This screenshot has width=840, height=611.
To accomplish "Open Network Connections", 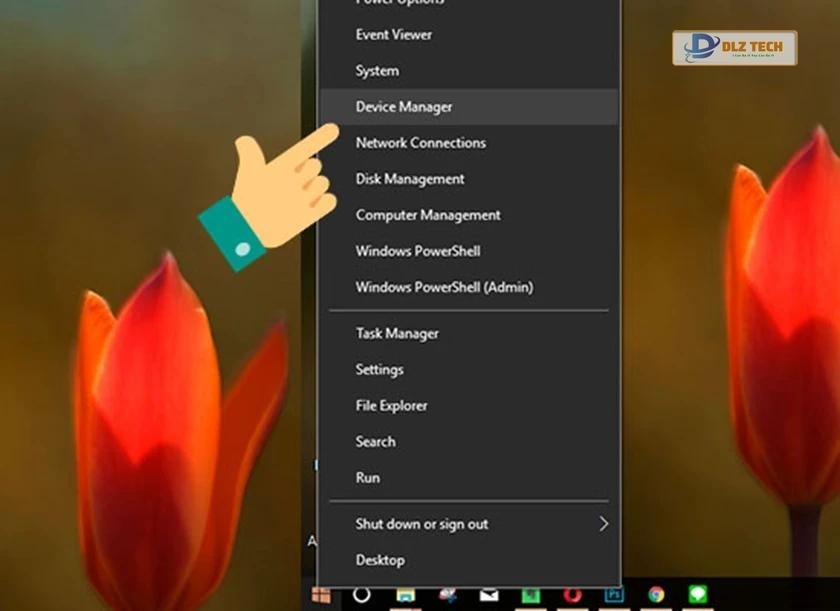I will [420, 143].
